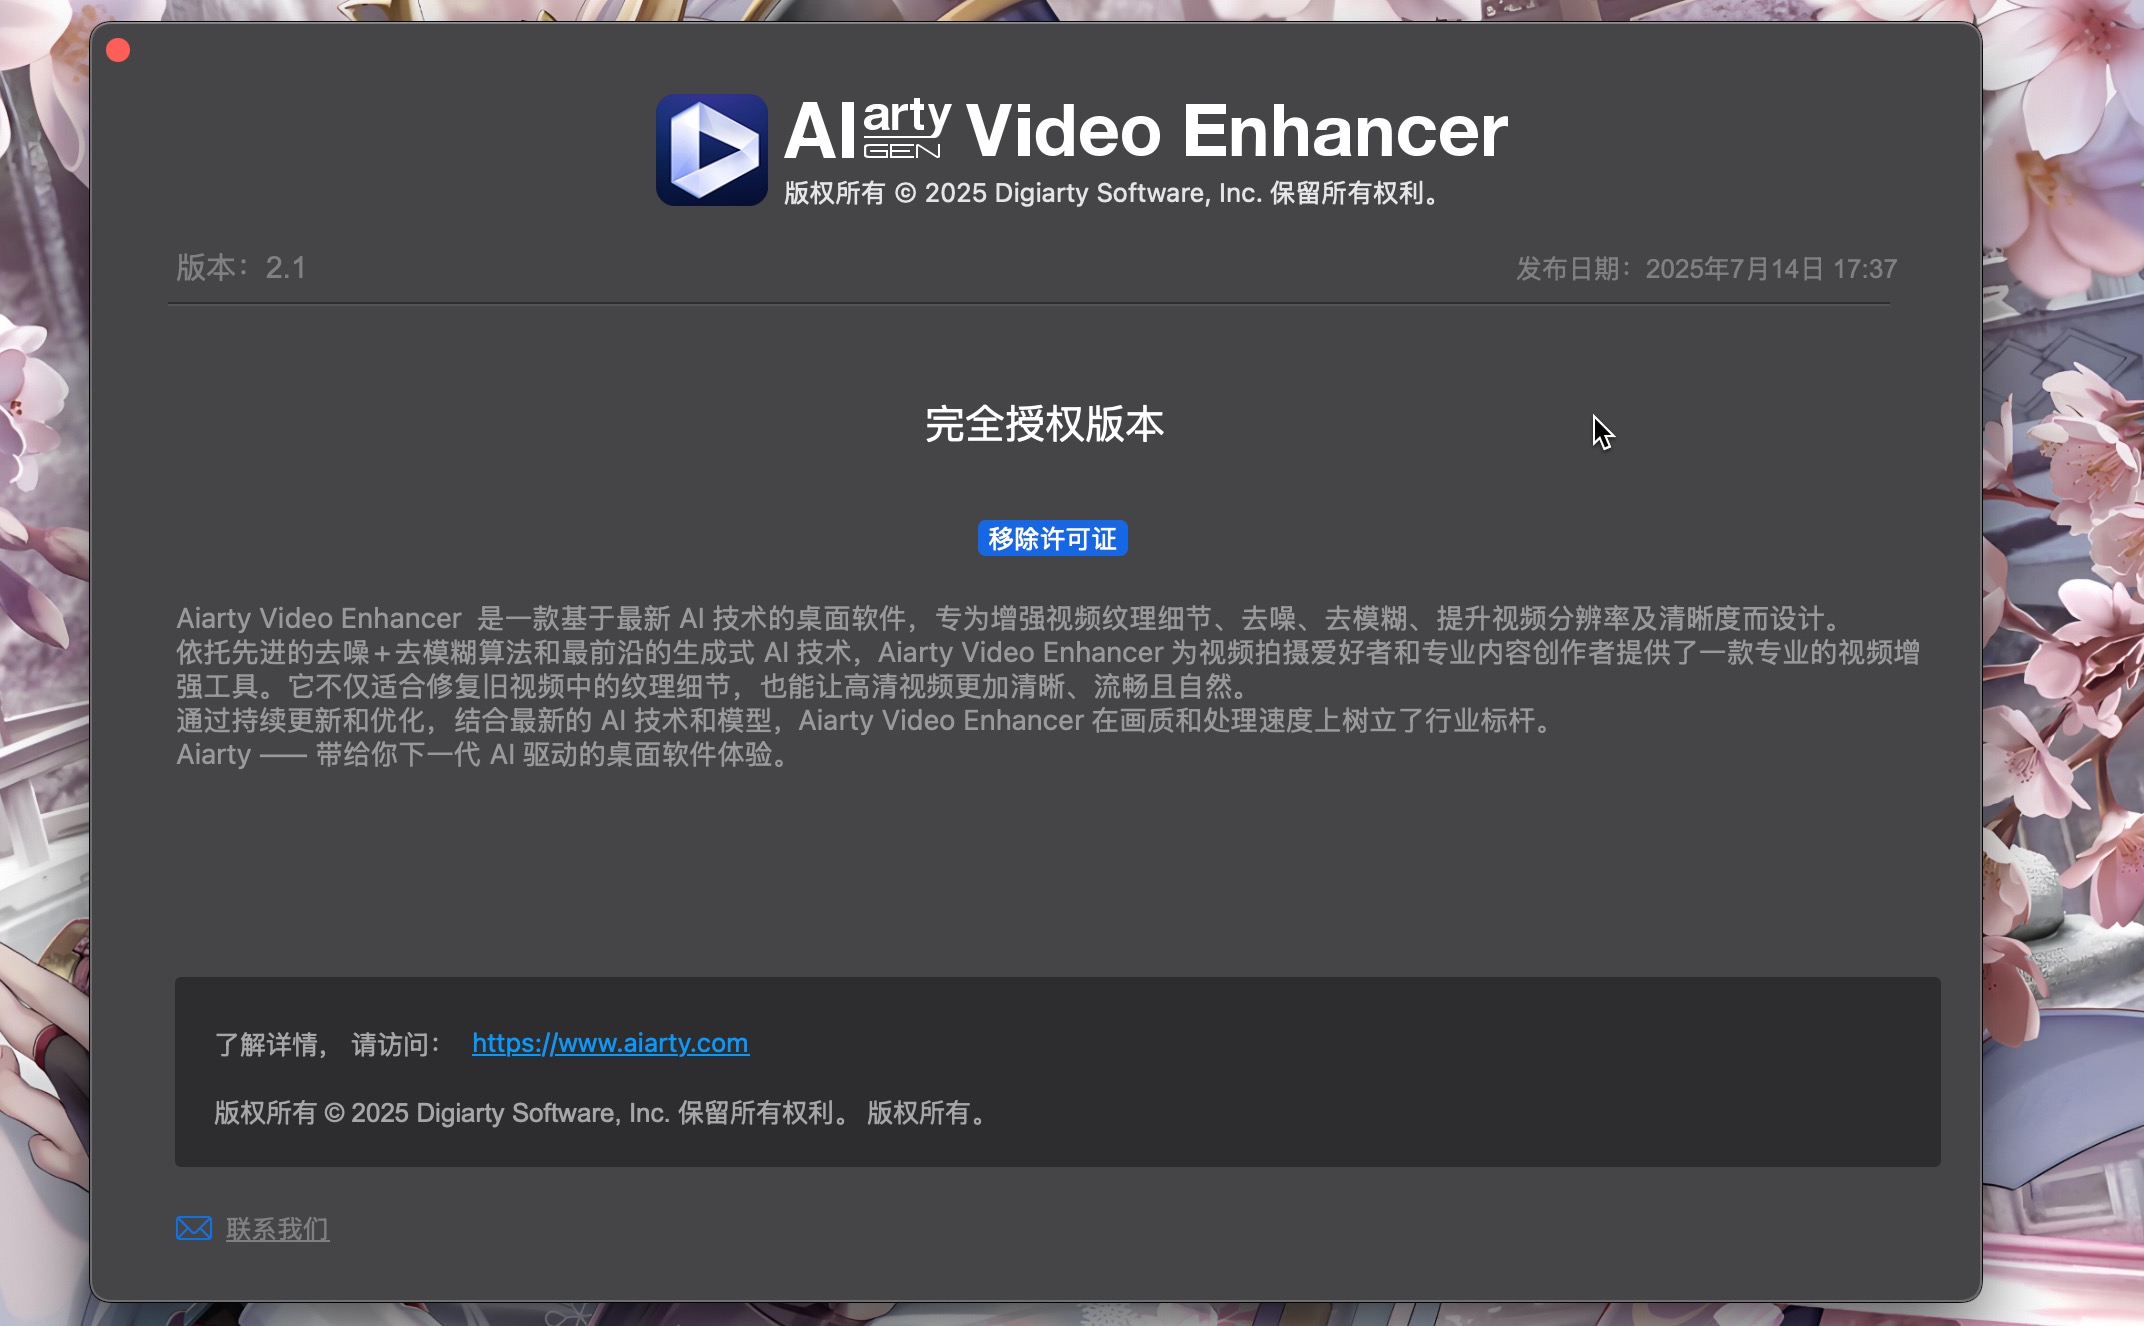Click the footer copyright text ending 版权所有。

603,1113
